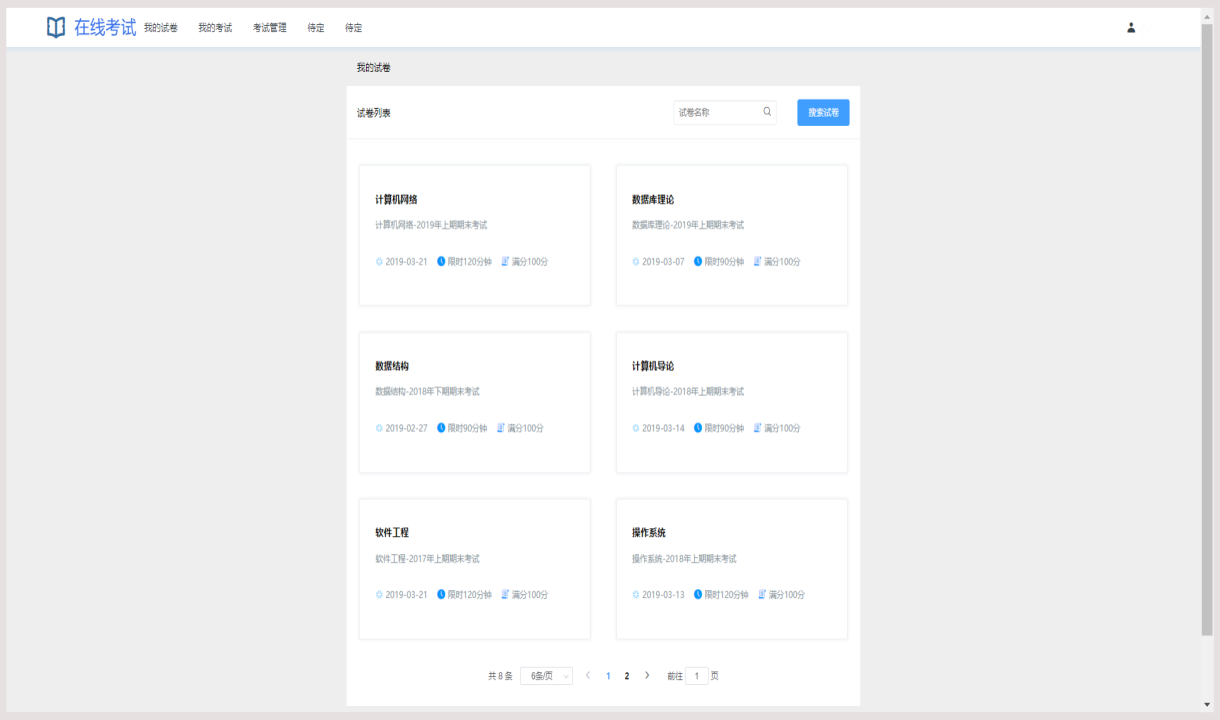Click date icon on 软件工程 card
Viewport: 1220px width, 720px height.
click(379, 595)
